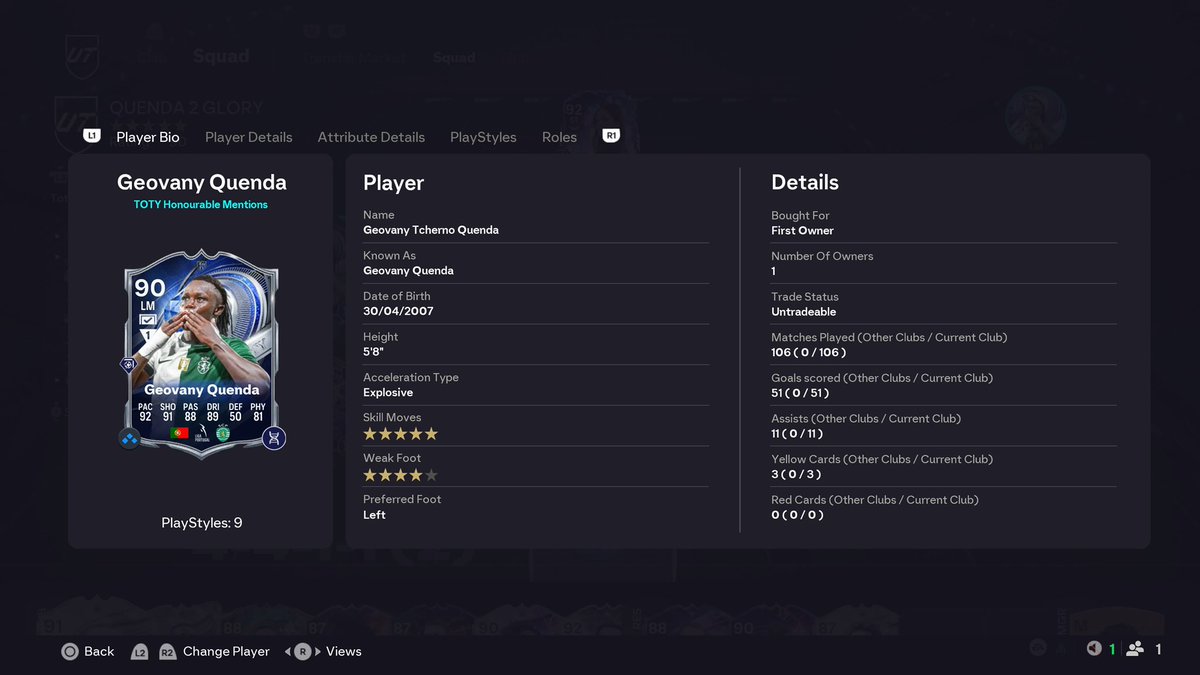
Task: Click the small badge on the card's left edge
Action: [x=128, y=366]
